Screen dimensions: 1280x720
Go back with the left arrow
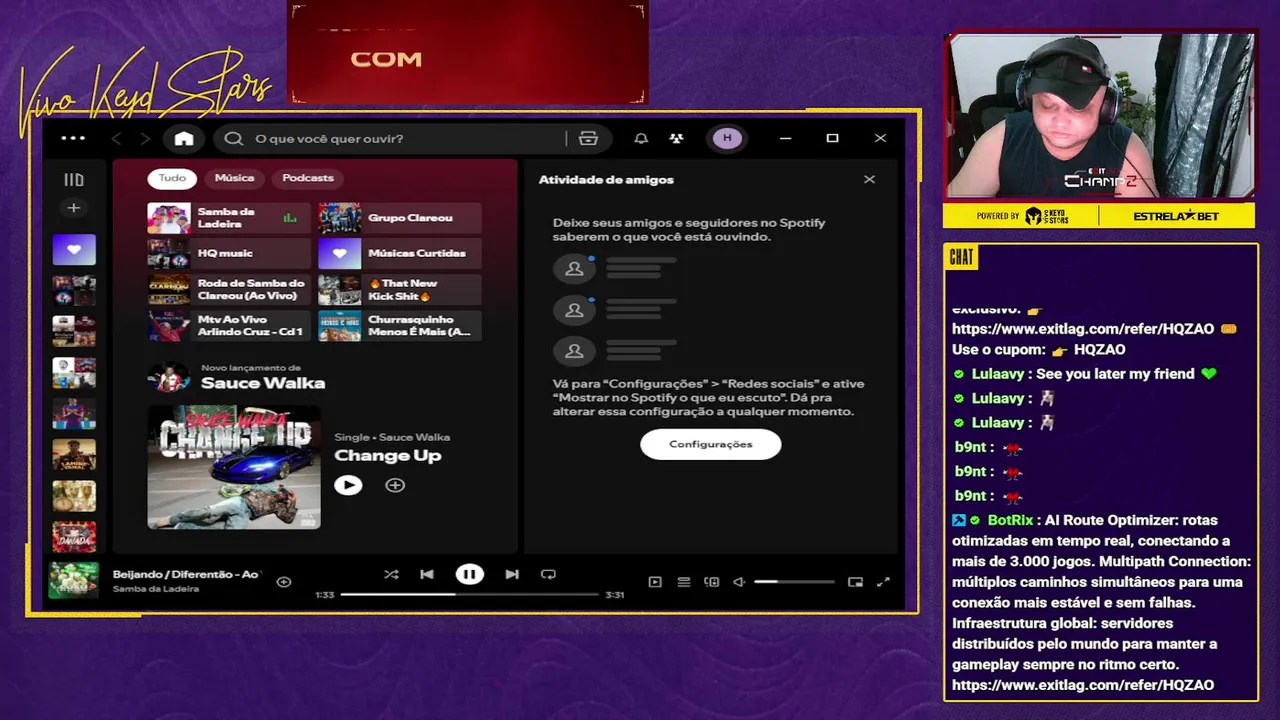coord(116,138)
